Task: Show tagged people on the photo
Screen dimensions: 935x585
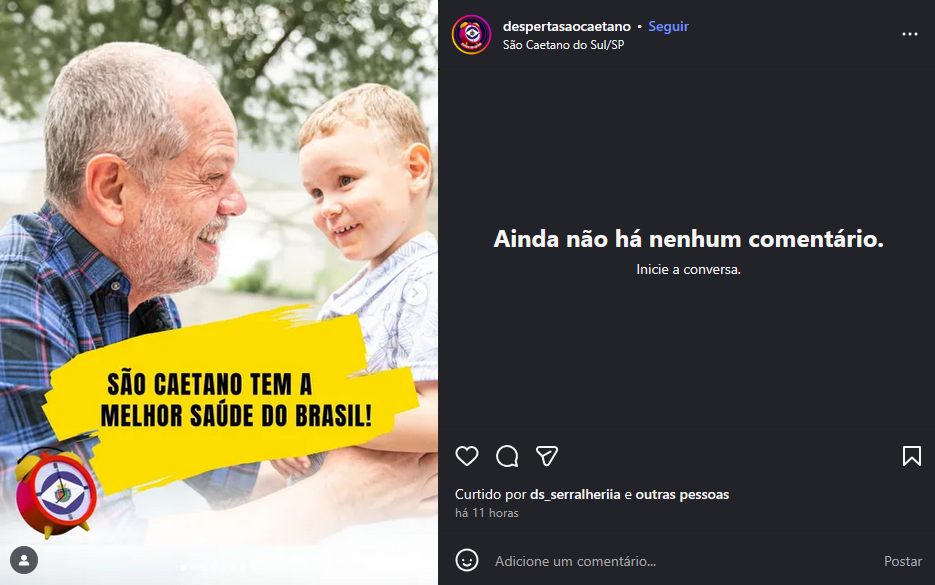Action: pos(24,560)
